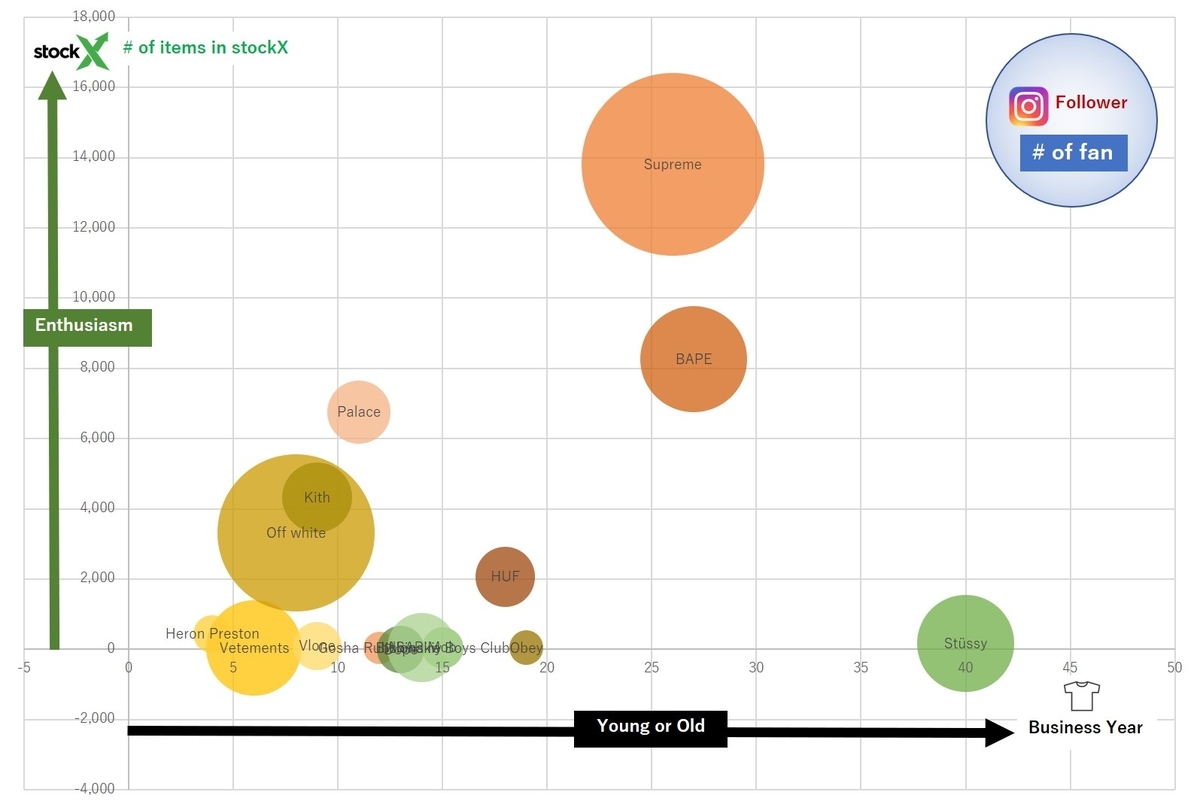The height and width of the screenshot is (807, 1200).
Task: Click the 14,000 y-axis tick label
Action: click(x=95, y=157)
